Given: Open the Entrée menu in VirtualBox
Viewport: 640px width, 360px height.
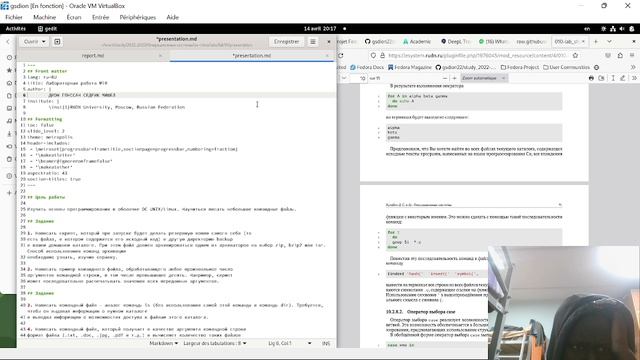Looking at the screenshot, I should pyautogui.click(x=100, y=17).
